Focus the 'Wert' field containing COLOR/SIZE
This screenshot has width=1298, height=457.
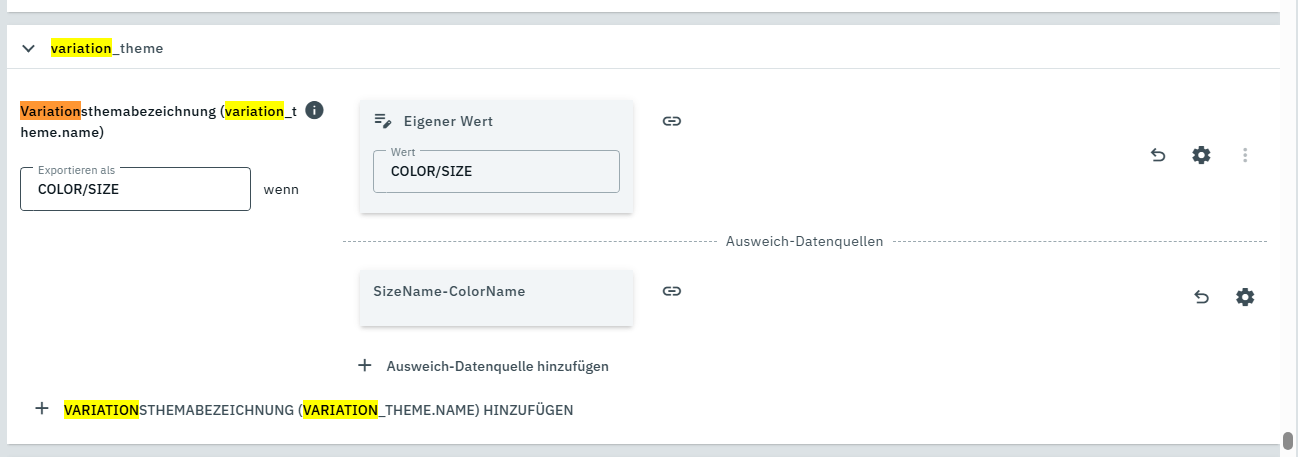(x=496, y=171)
